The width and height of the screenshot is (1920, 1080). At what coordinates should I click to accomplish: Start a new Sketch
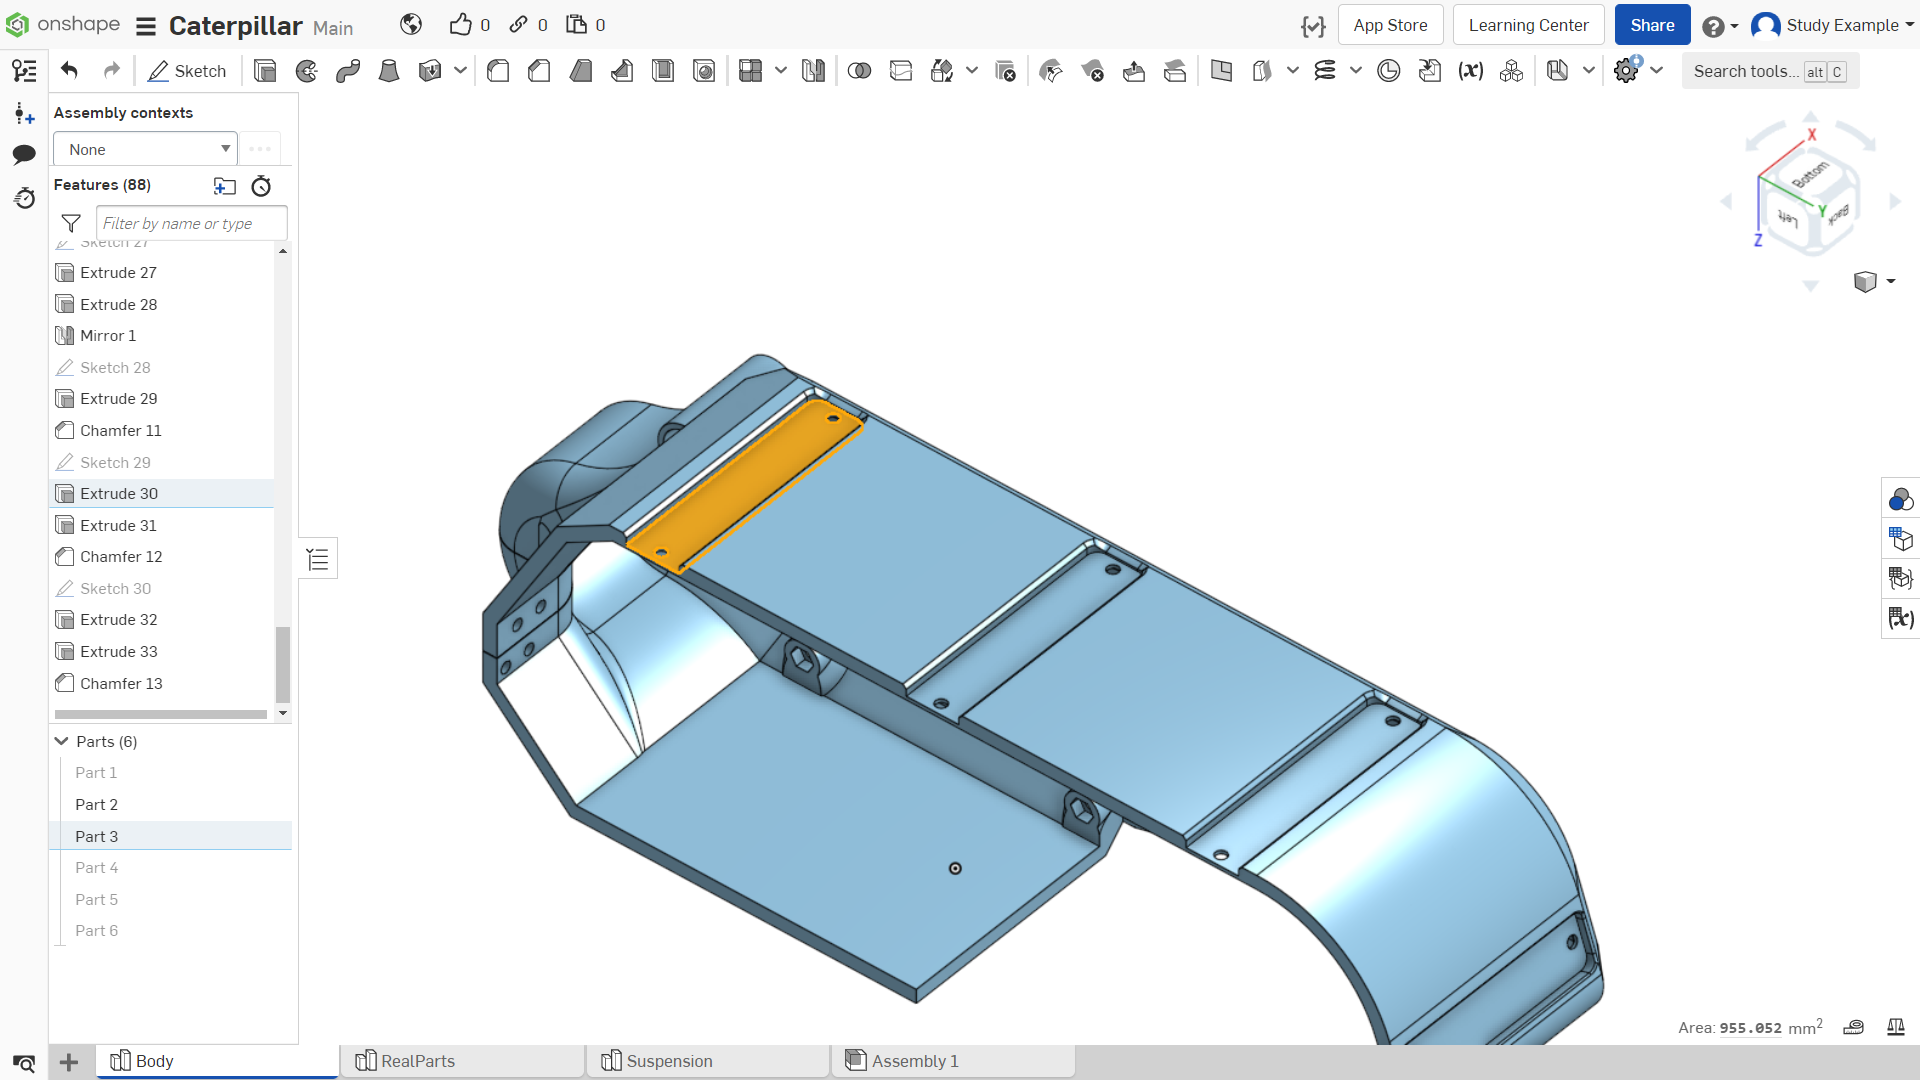[187, 71]
